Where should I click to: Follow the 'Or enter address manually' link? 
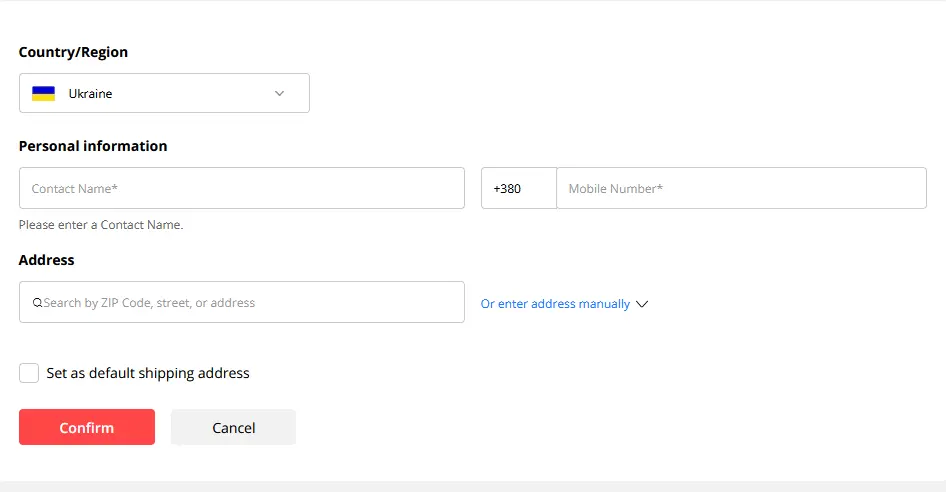[x=555, y=304]
